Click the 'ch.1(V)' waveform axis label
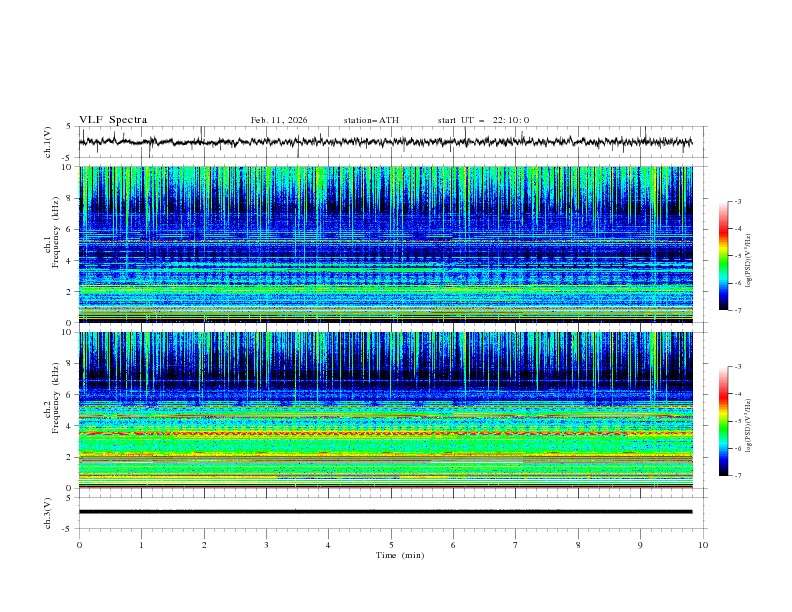Viewport: 792px width, 612px height. tap(48, 142)
